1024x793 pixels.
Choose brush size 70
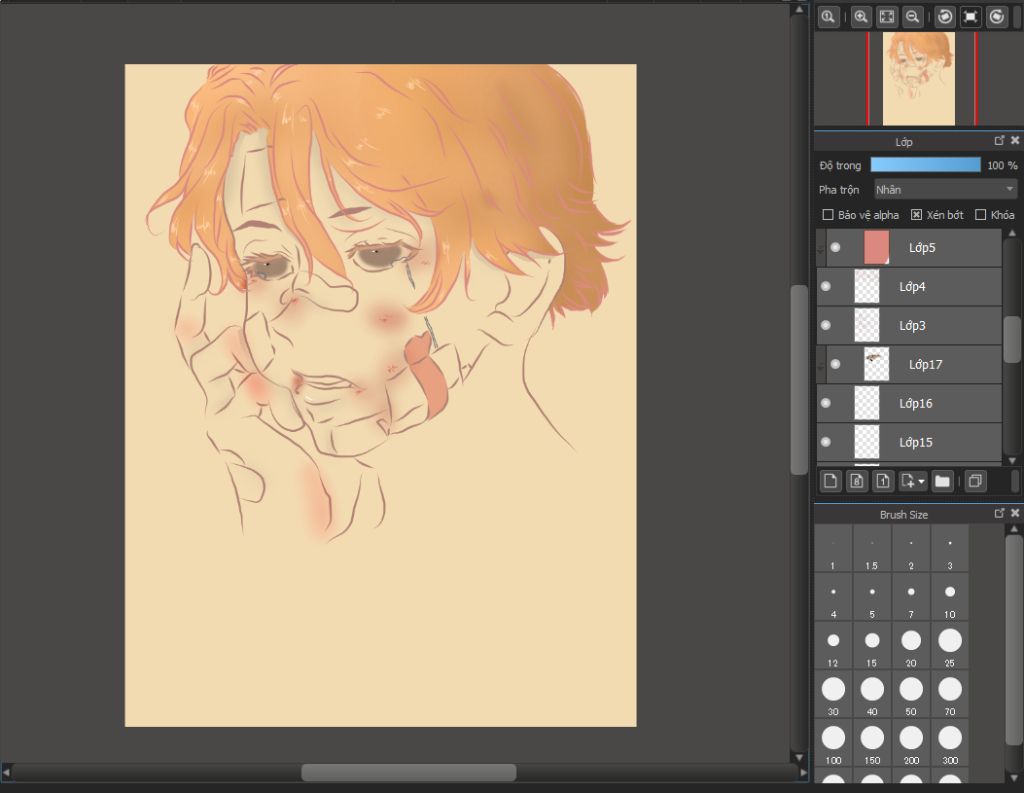(x=950, y=694)
